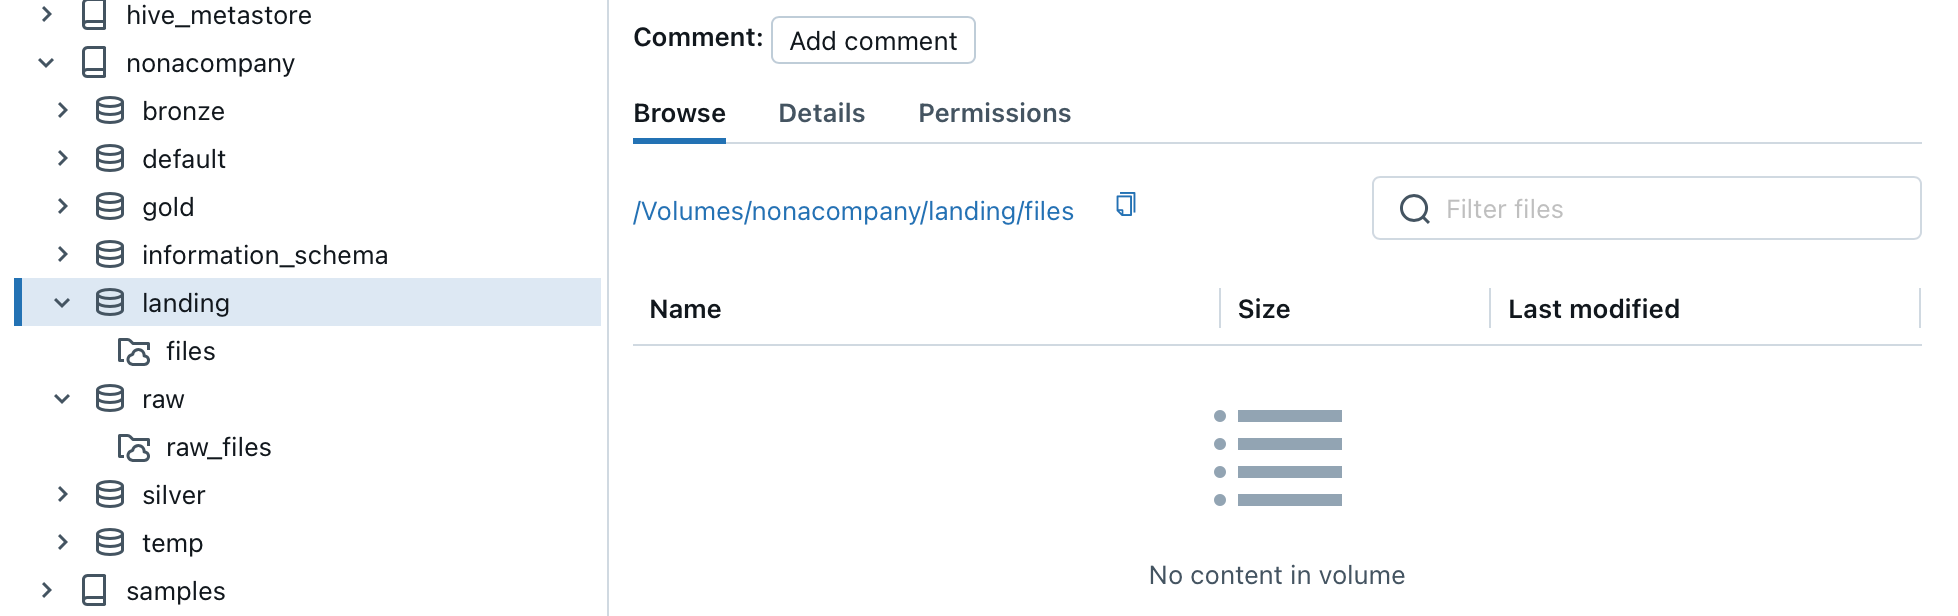Focus the Filter files search field
This screenshot has width=1958, height=616.
(x=1670, y=209)
